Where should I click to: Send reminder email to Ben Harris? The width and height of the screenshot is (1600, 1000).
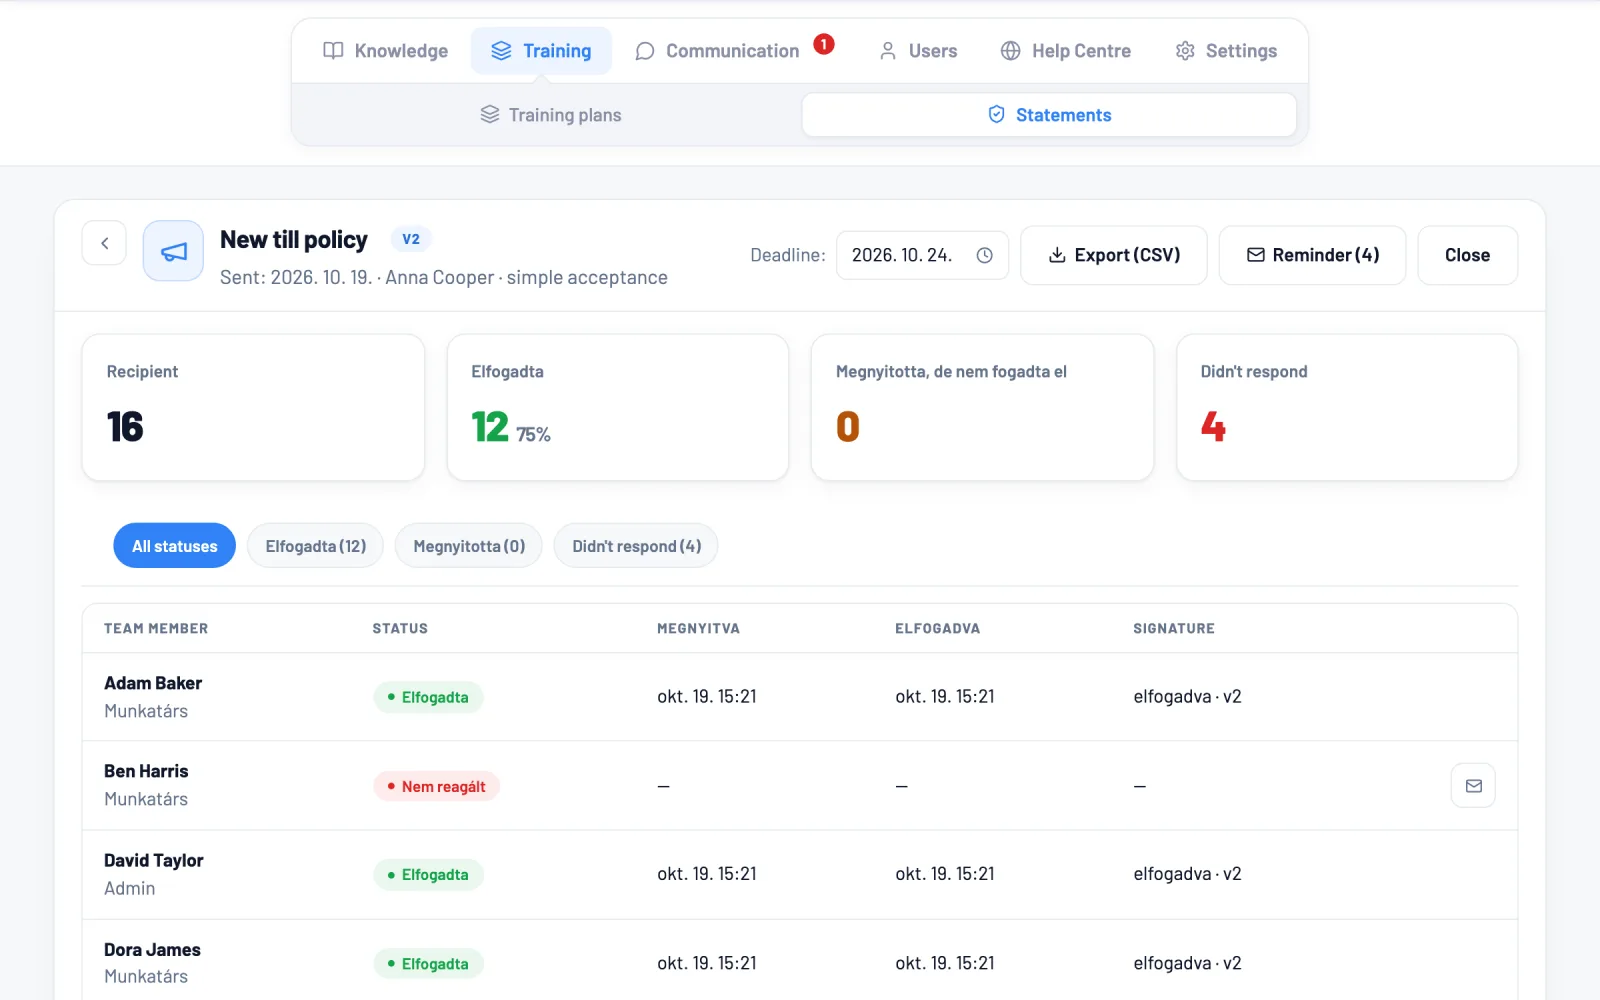coord(1473,786)
